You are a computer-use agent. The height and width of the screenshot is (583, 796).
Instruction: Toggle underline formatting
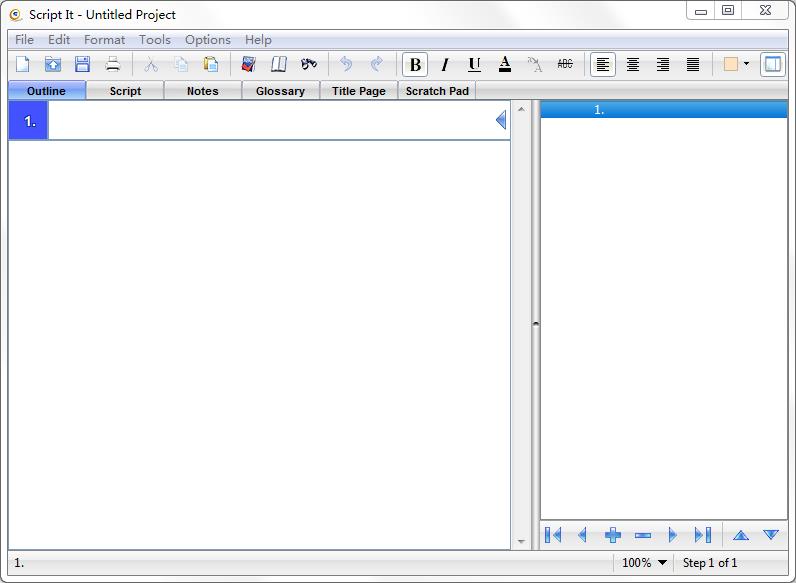[x=475, y=64]
